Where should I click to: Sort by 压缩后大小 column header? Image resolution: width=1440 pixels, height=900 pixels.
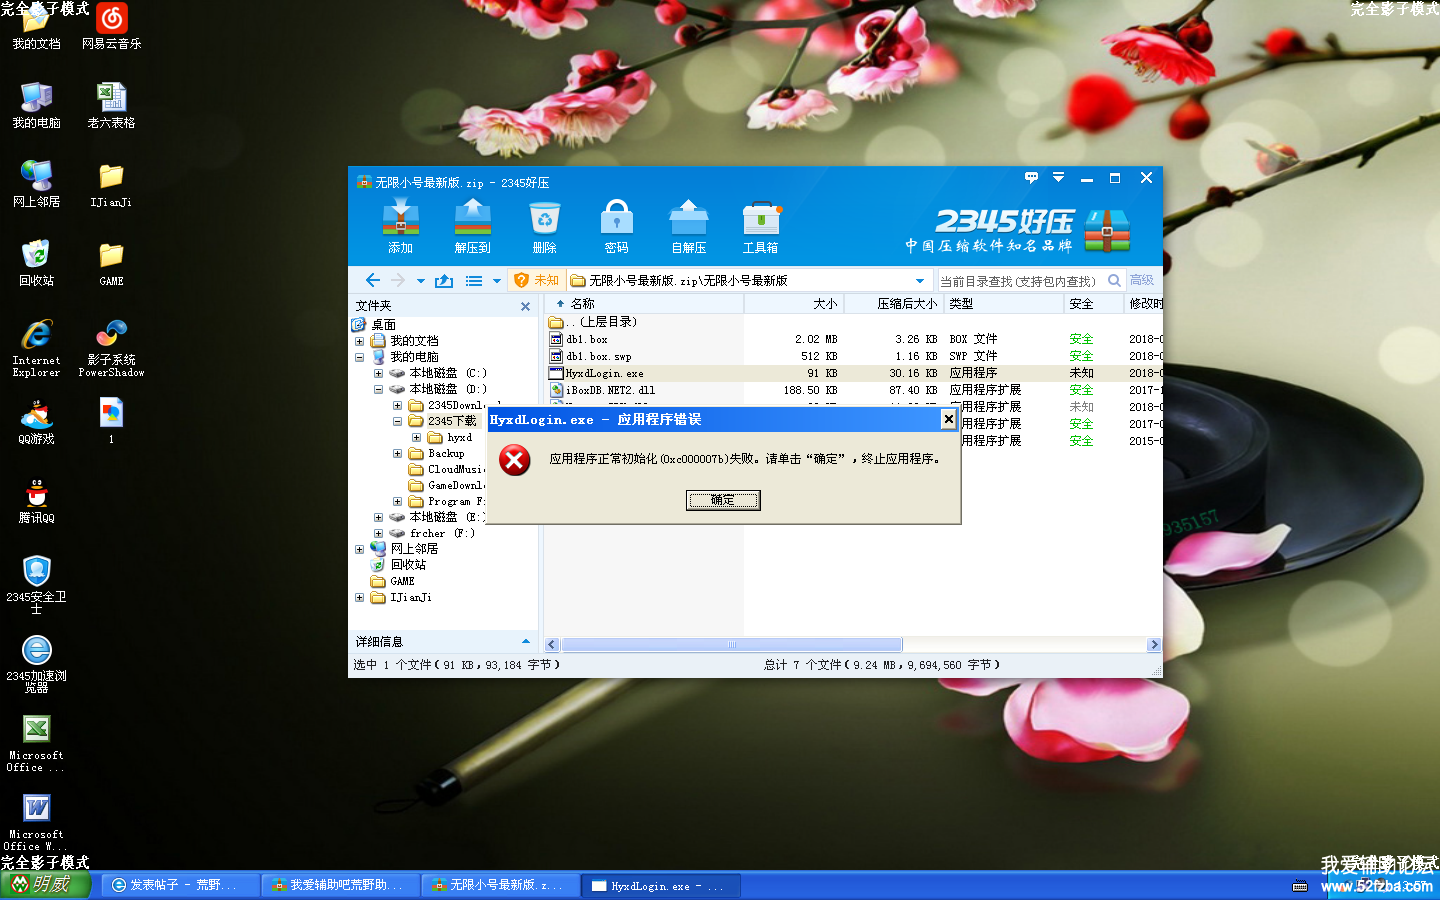click(894, 304)
